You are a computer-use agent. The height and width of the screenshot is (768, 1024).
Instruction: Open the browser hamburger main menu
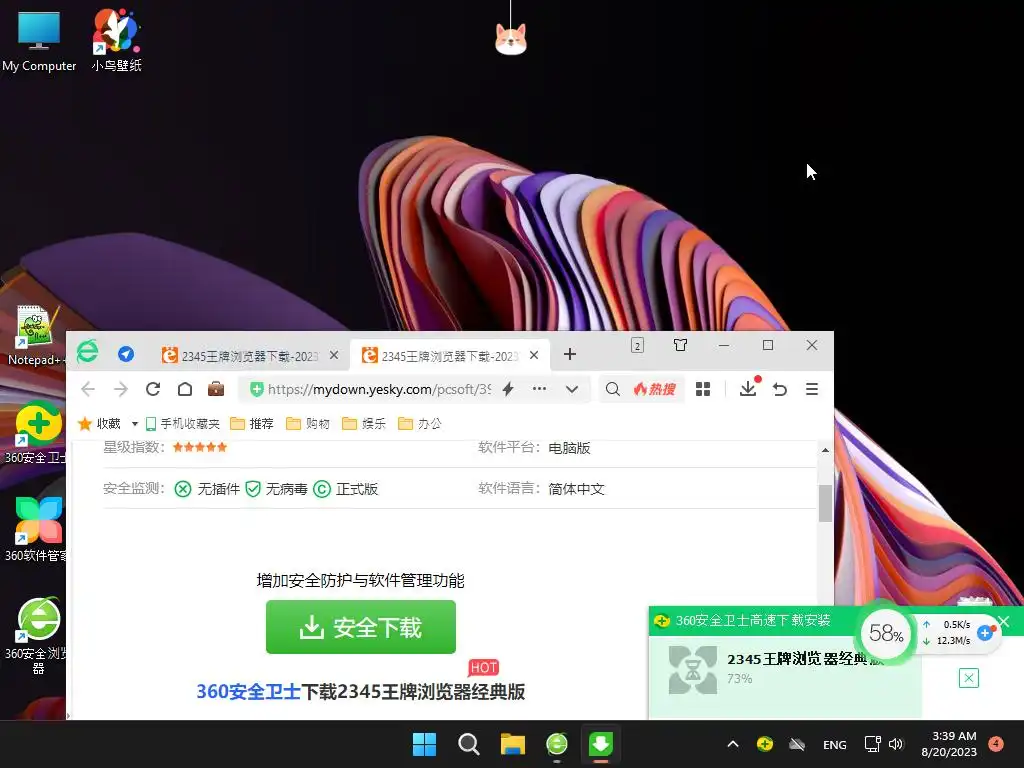[x=812, y=389]
